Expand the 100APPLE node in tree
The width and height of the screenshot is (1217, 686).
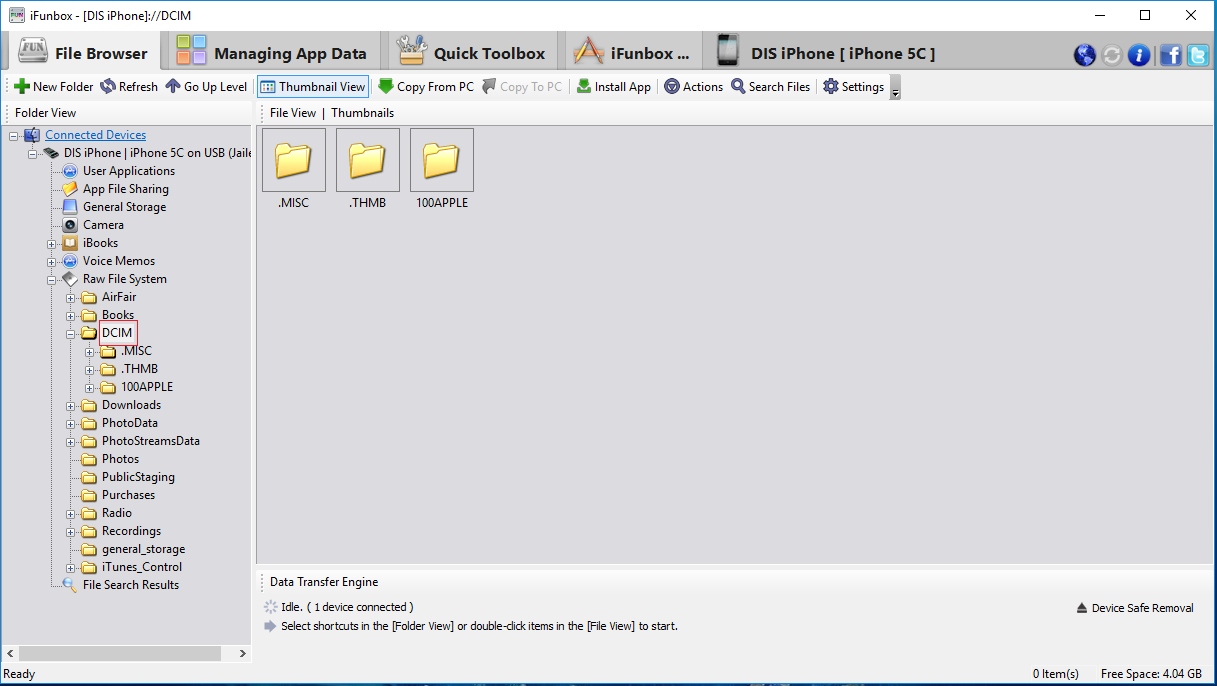[x=90, y=387]
